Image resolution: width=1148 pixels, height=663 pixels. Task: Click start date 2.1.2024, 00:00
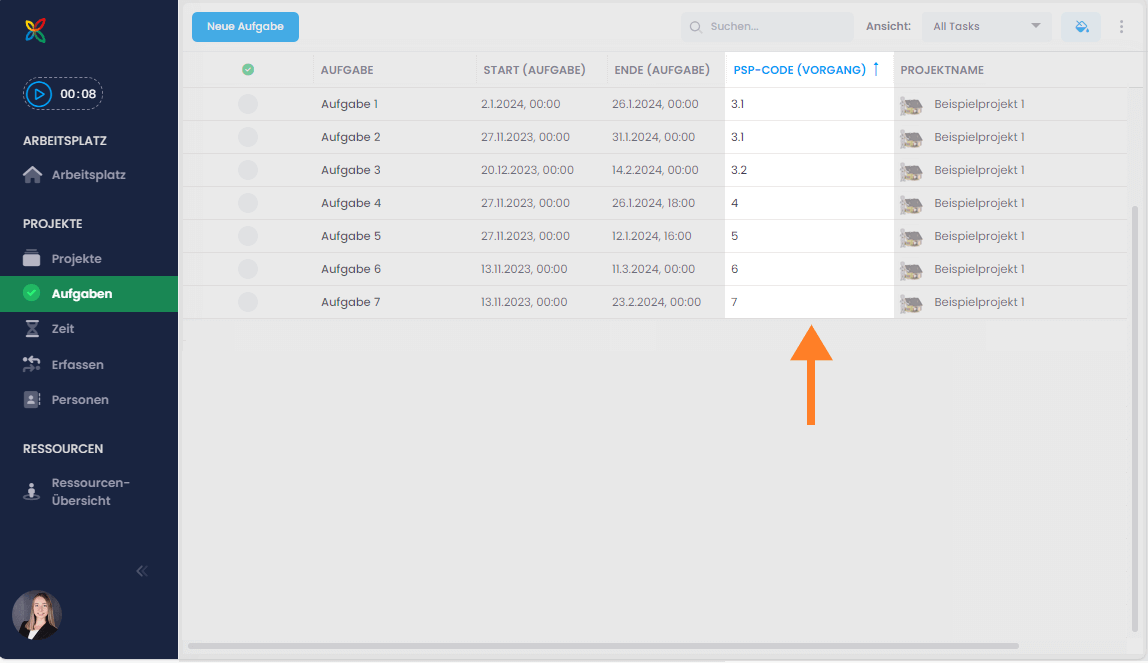(x=521, y=104)
